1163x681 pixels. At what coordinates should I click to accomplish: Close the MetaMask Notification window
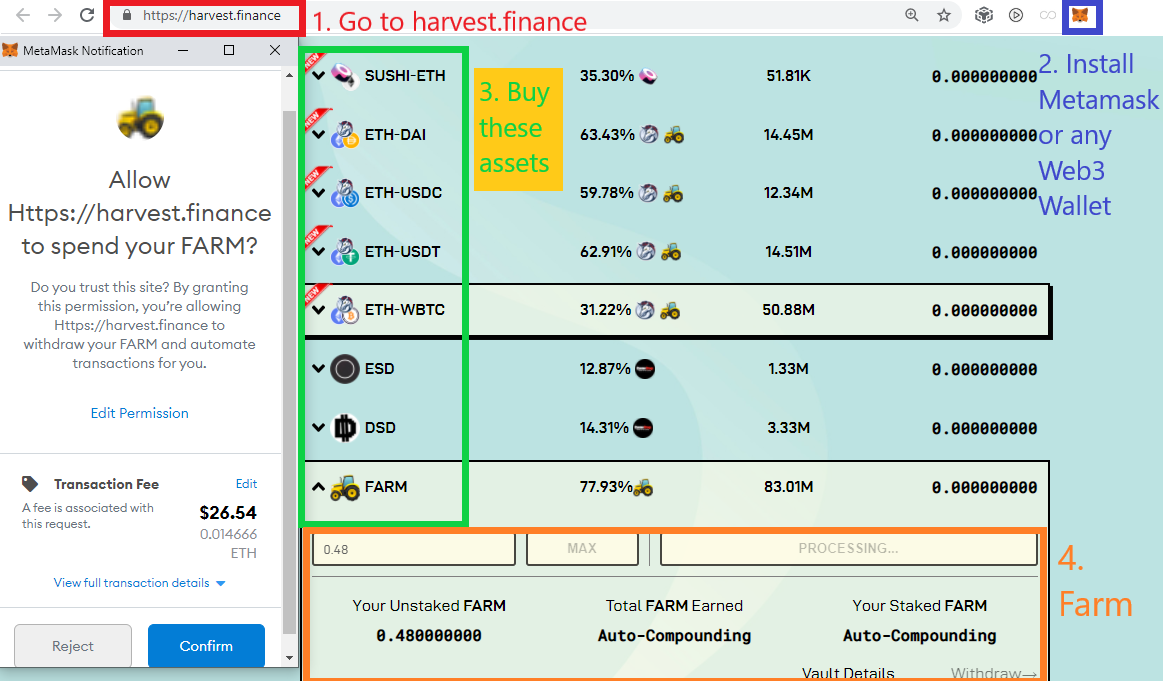(275, 50)
